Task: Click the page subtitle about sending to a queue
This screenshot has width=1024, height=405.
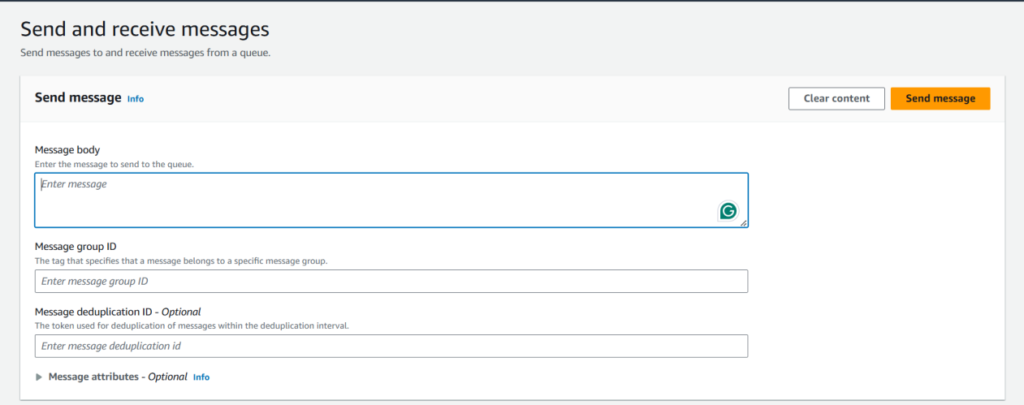Action: click(146, 52)
